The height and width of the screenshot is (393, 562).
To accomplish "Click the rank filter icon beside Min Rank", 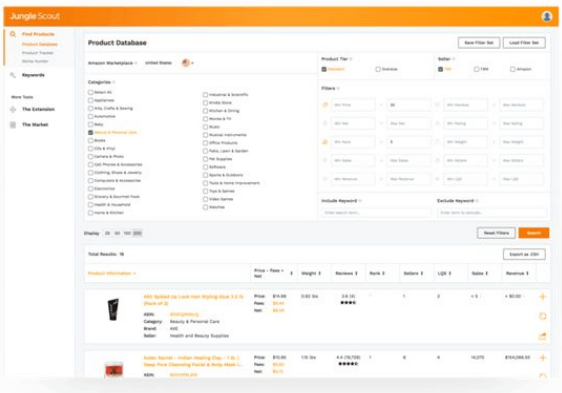I will coord(325,142).
